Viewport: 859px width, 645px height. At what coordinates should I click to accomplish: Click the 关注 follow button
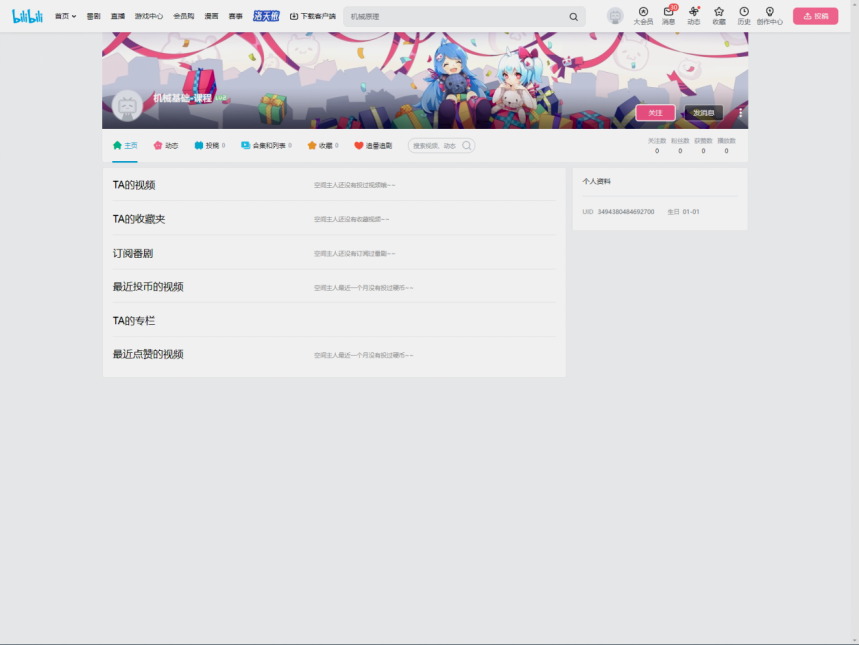click(655, 113)
